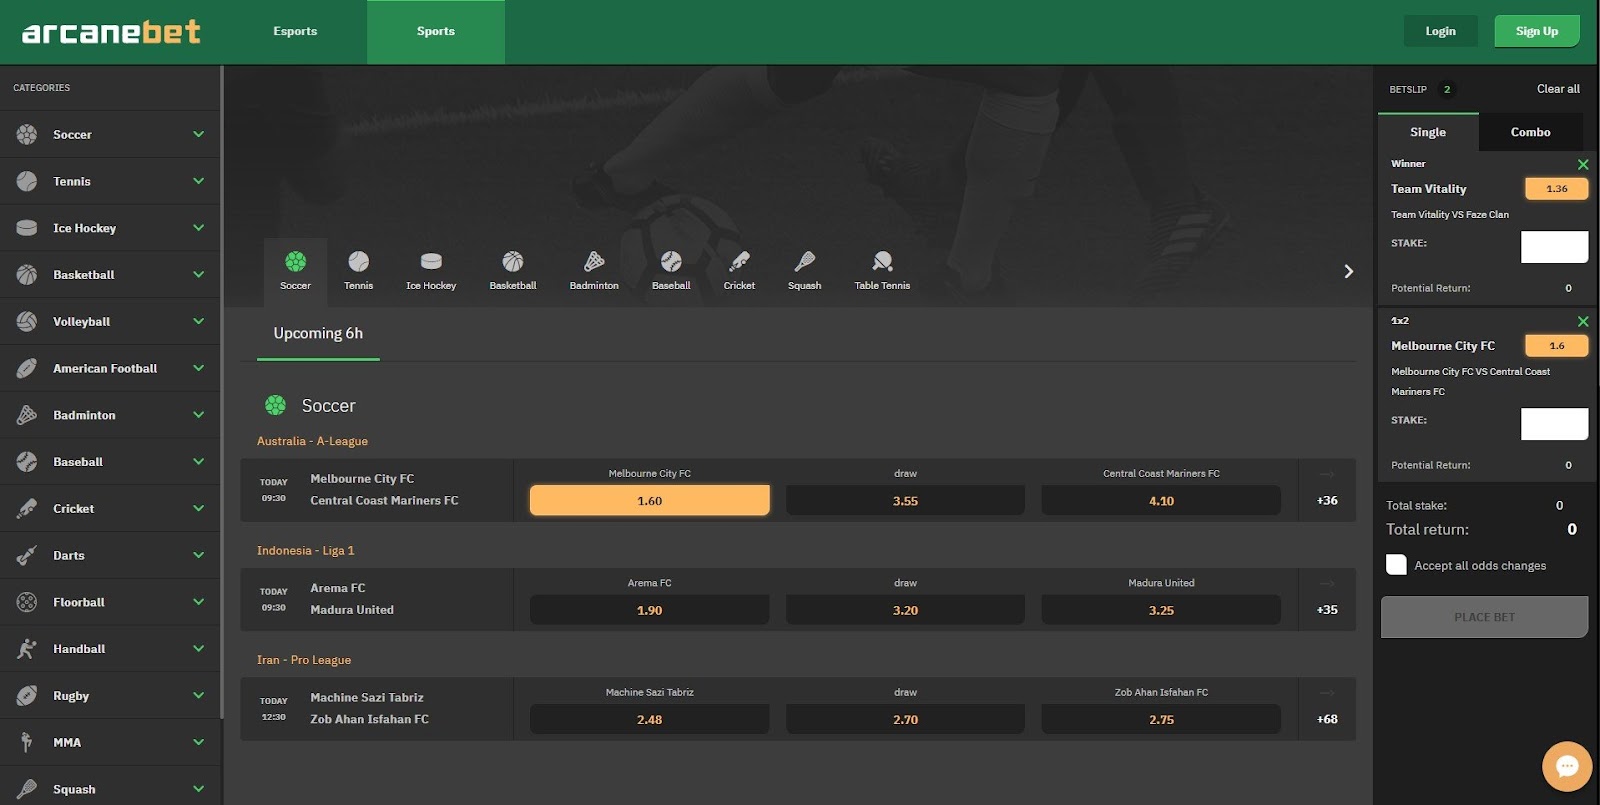The image size is (1600, 805).
Task: Remove Team Vitality bet from betslip
Action: [1583, 164]
